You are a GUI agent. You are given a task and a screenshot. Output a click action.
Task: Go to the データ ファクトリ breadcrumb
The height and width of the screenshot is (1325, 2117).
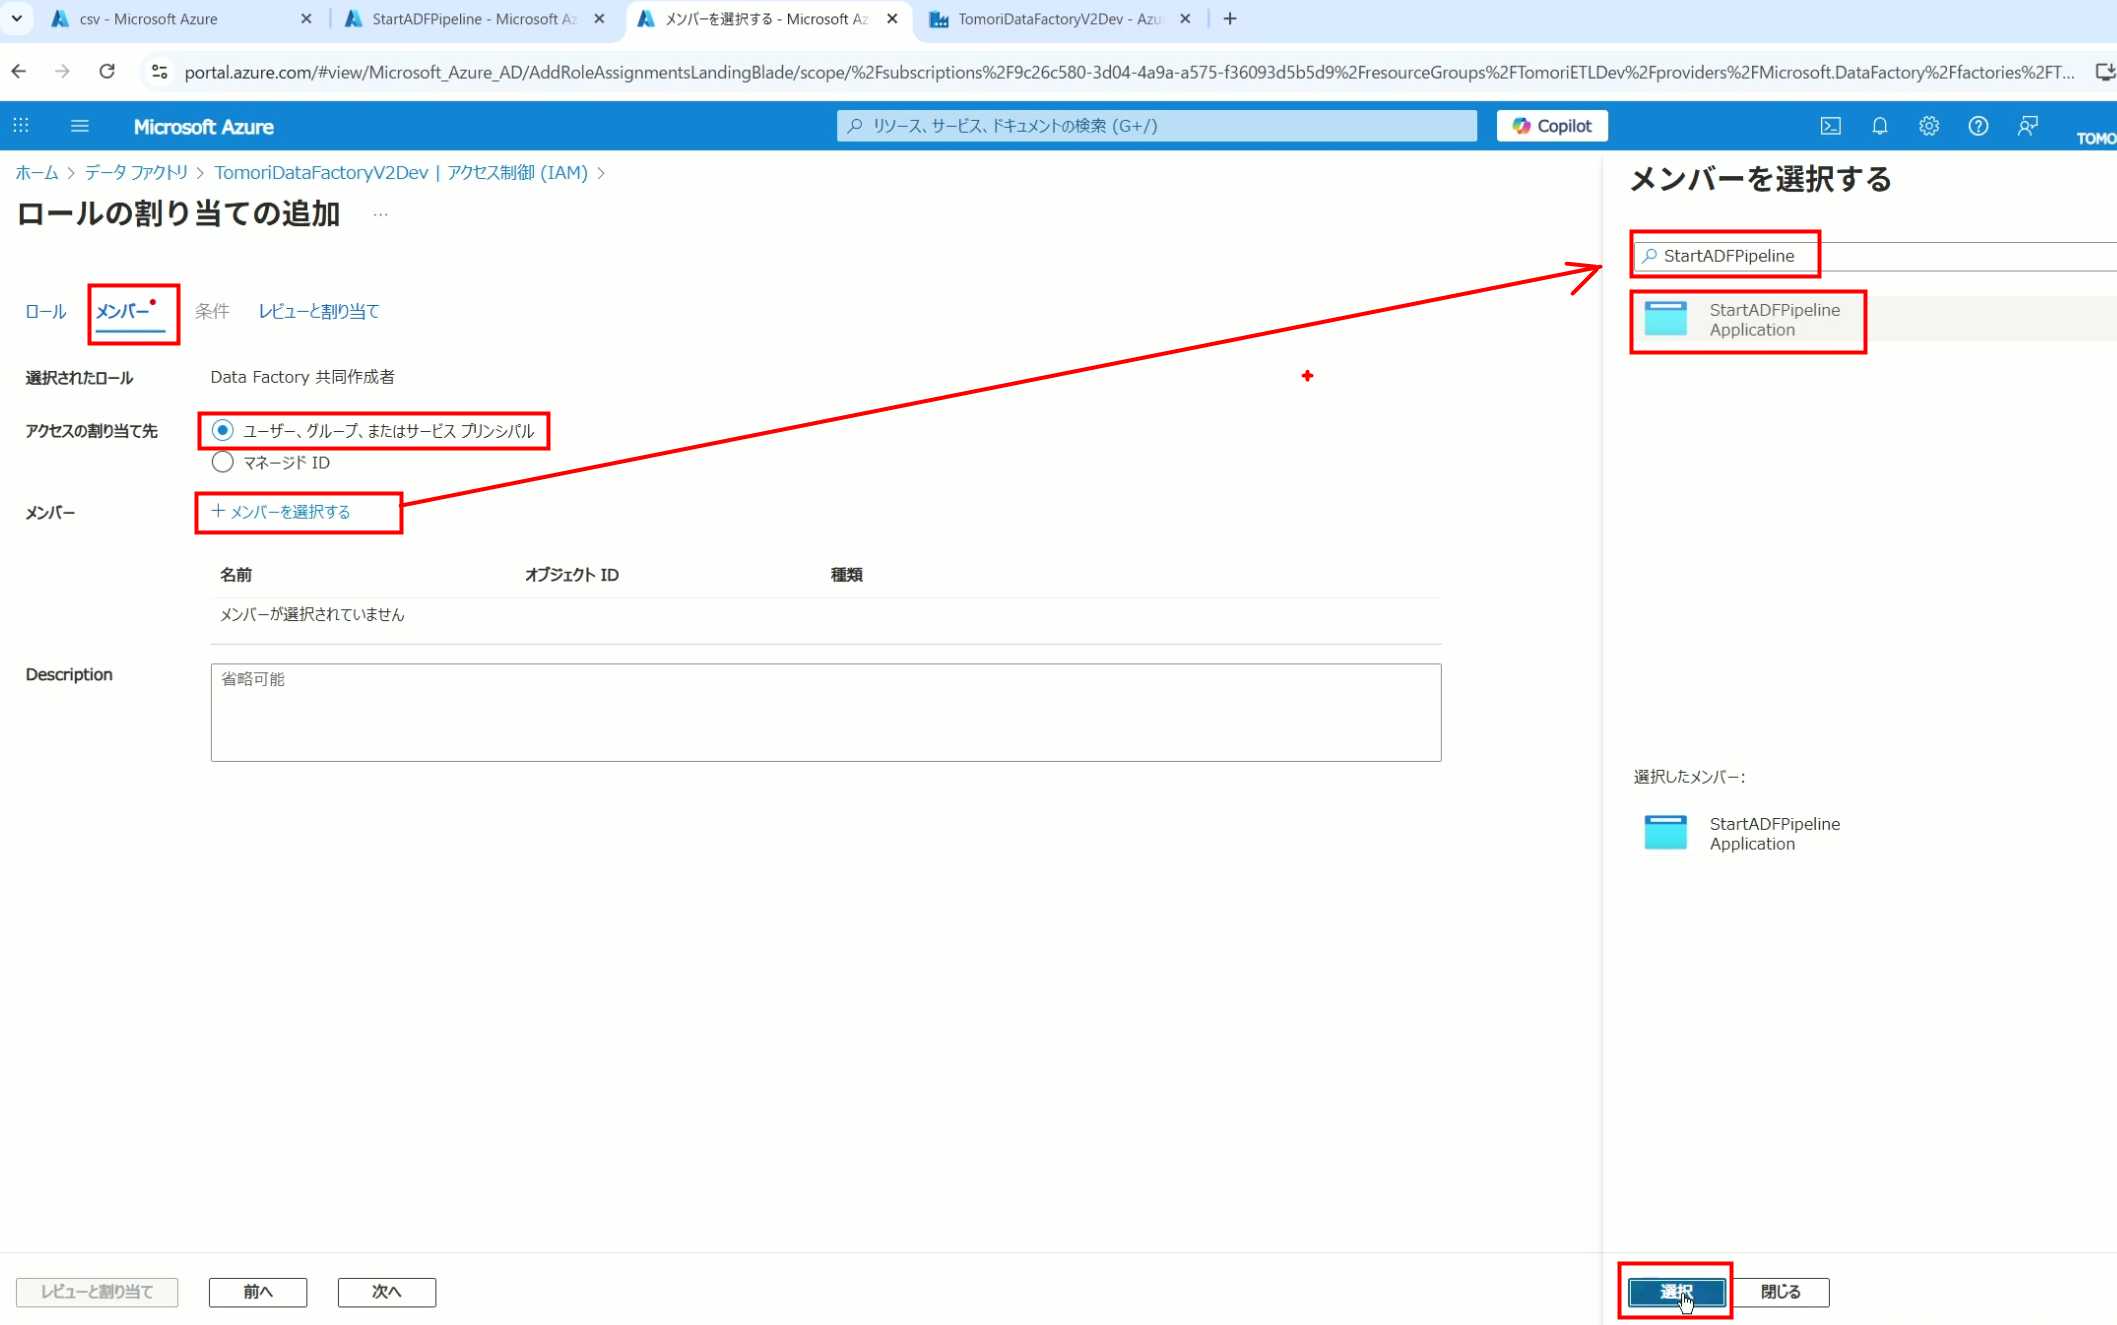coord(136,172)
